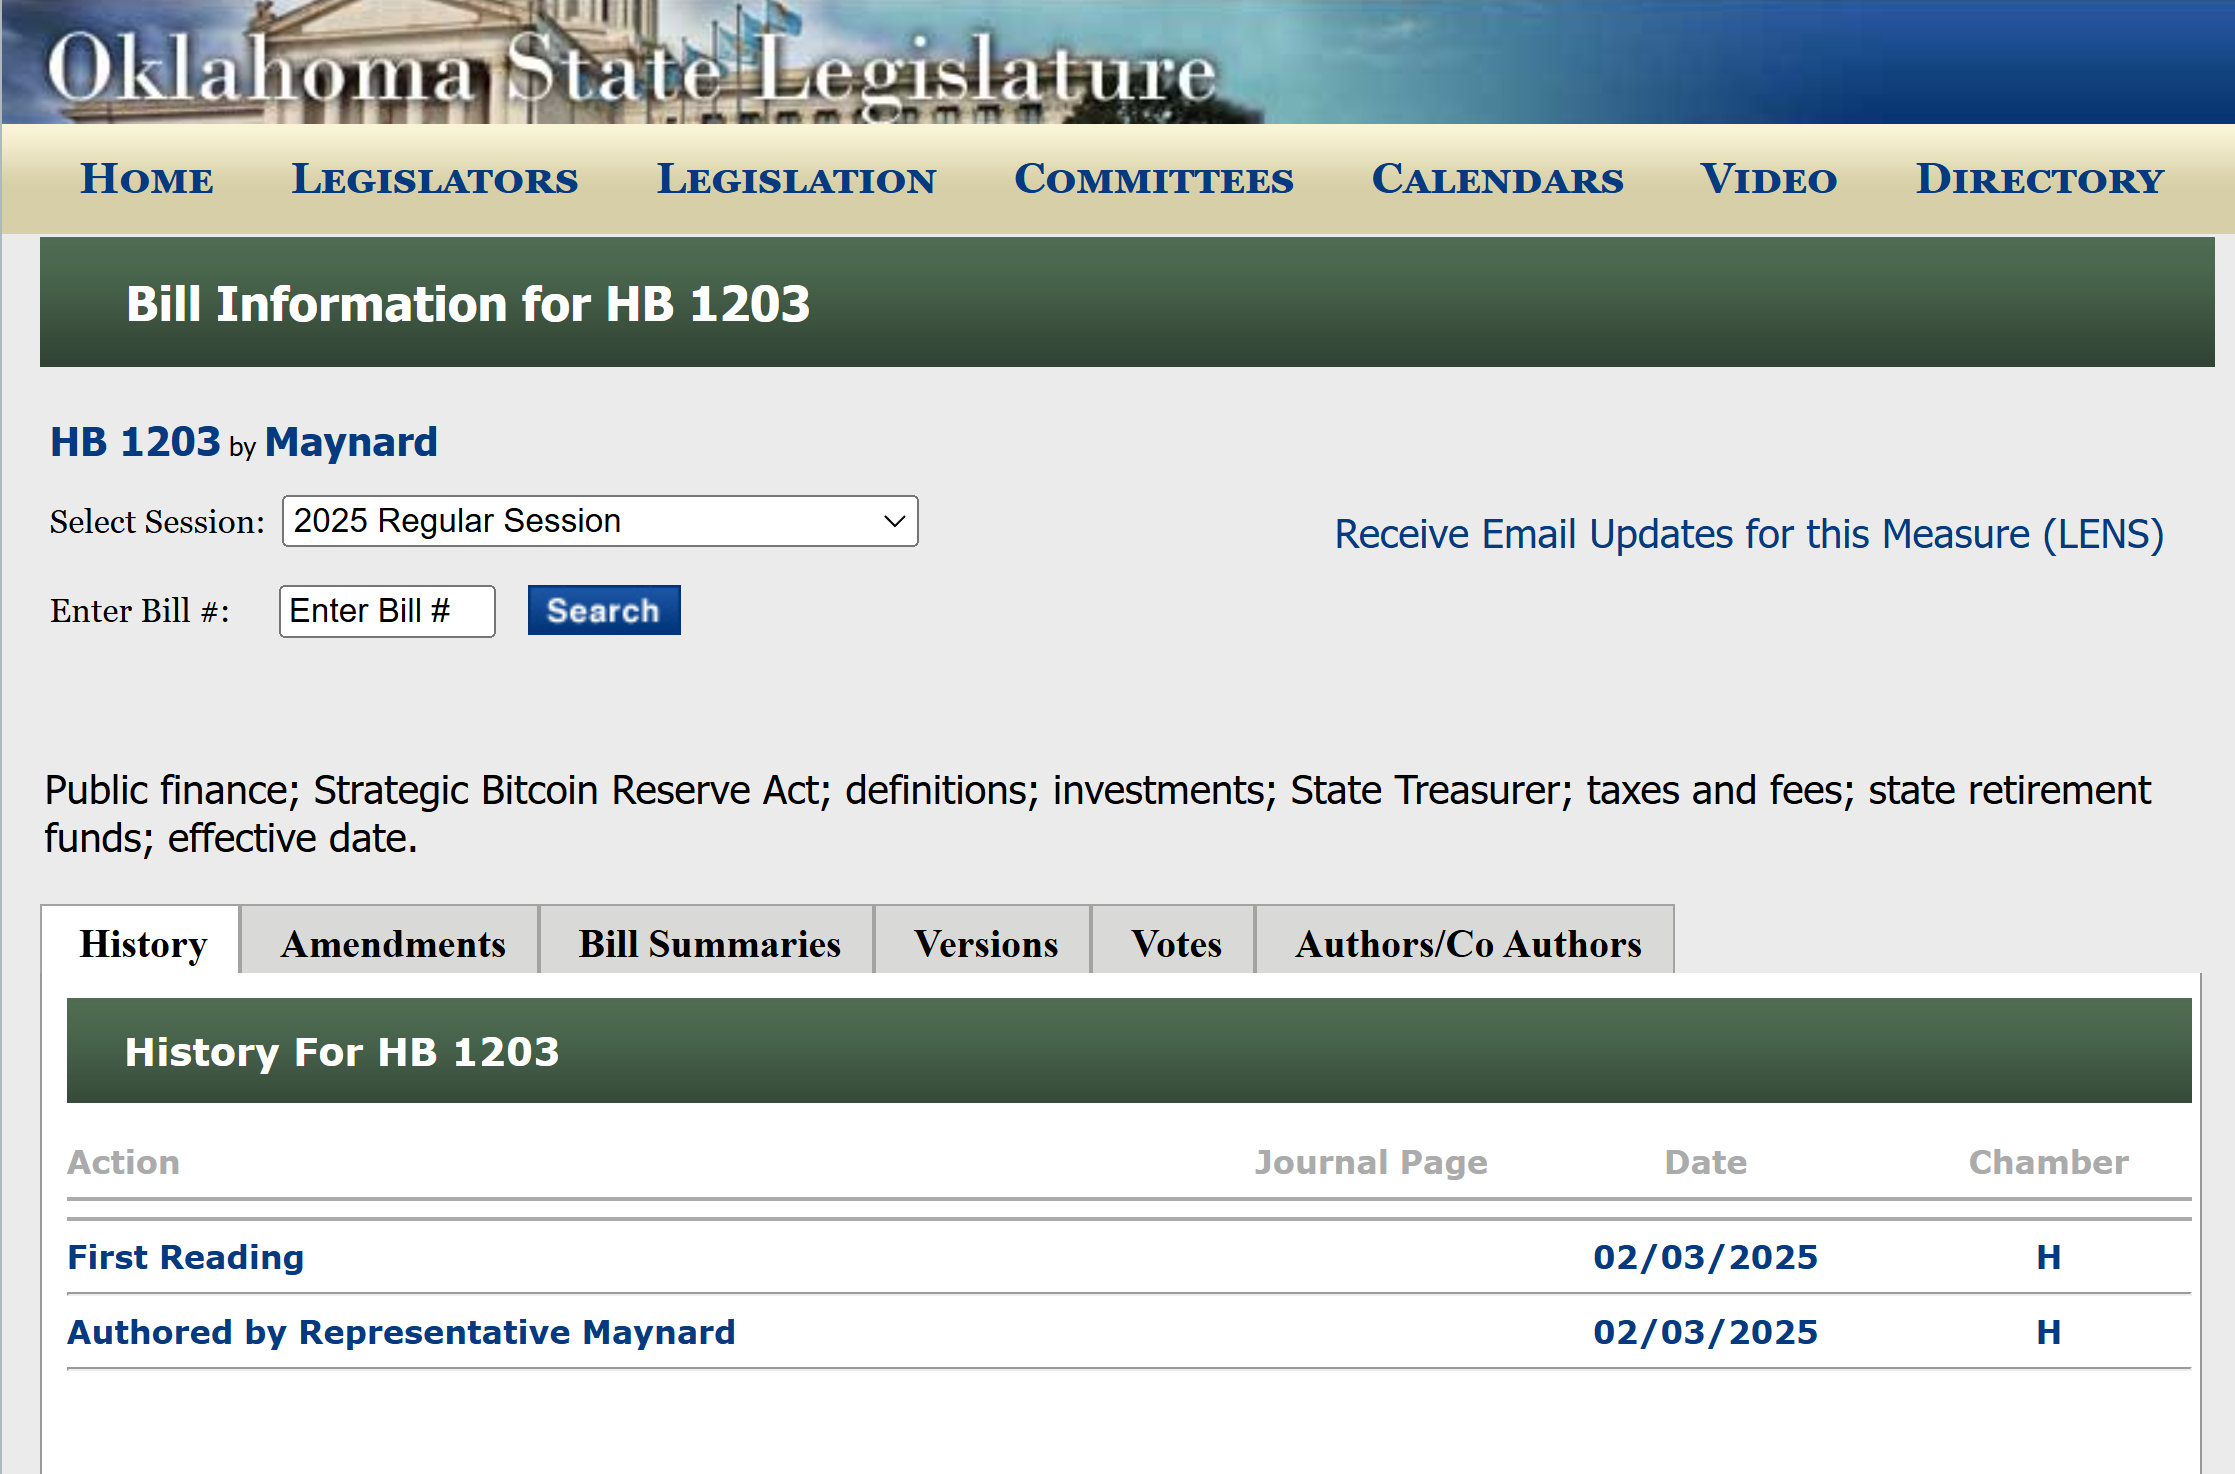Open author Maynard's profile link
2235x1474 pixels.
[x=351, y=442]
